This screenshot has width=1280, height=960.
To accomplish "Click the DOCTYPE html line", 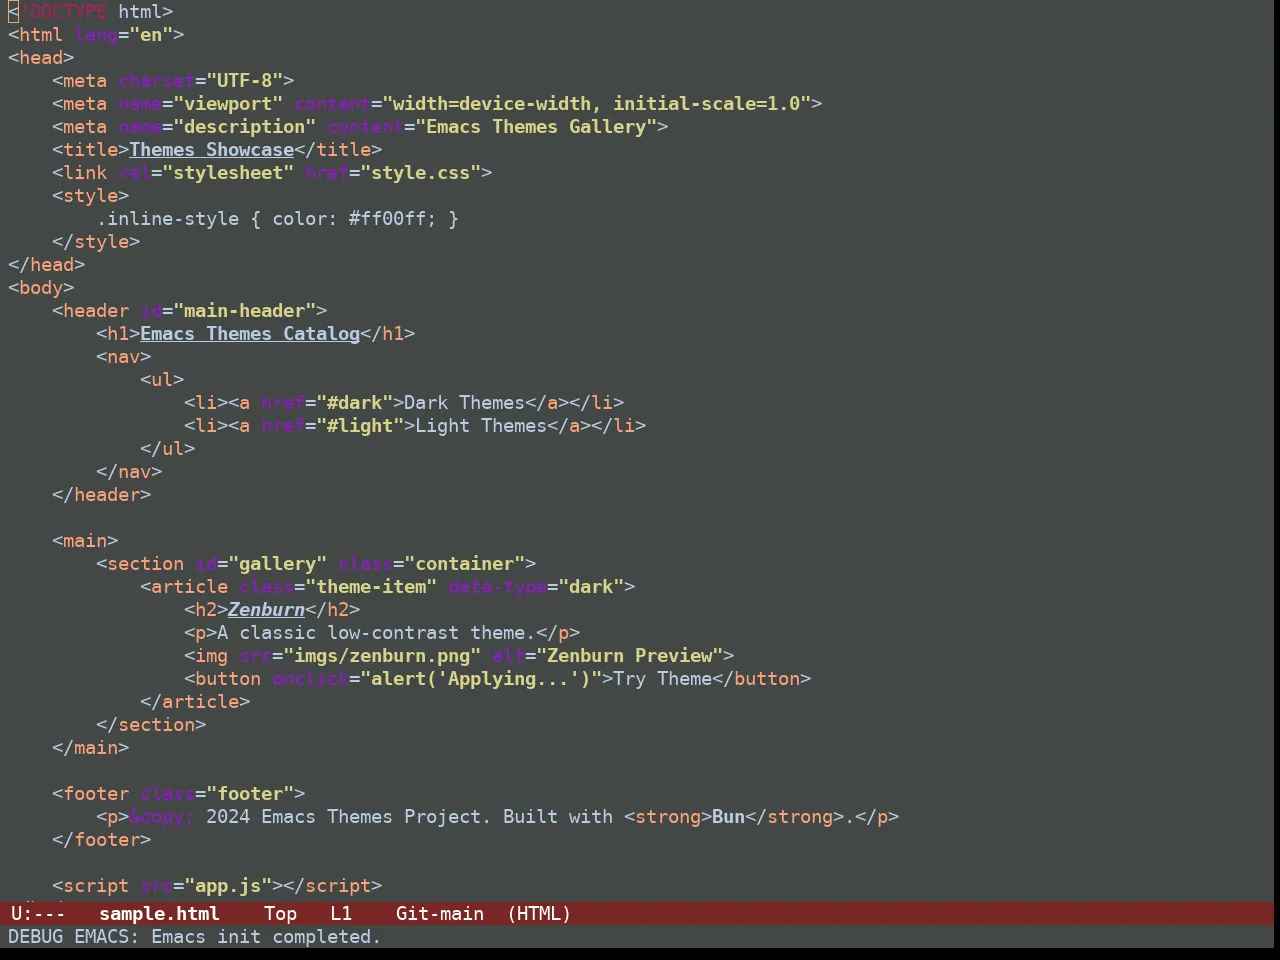I will pos(91,12).
